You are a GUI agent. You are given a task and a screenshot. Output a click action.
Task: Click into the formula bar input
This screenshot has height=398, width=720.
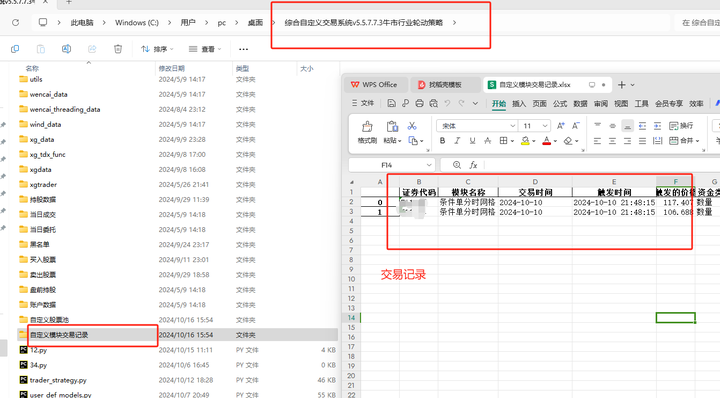coord(602,165)
